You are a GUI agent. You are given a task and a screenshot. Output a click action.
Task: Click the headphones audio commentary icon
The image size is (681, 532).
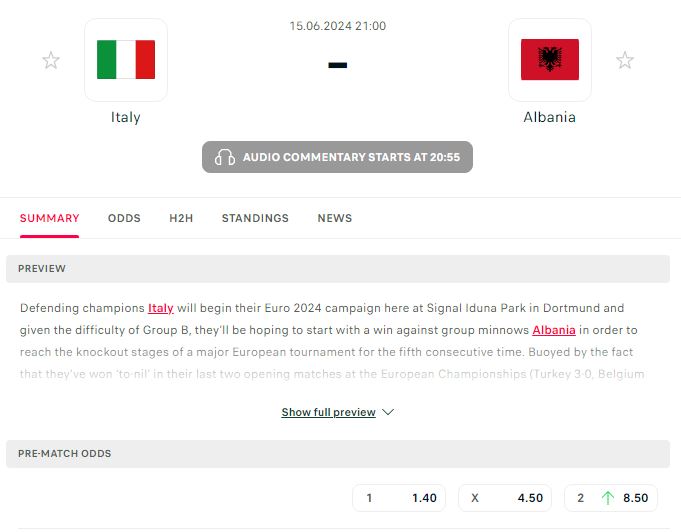coord(225,157)
